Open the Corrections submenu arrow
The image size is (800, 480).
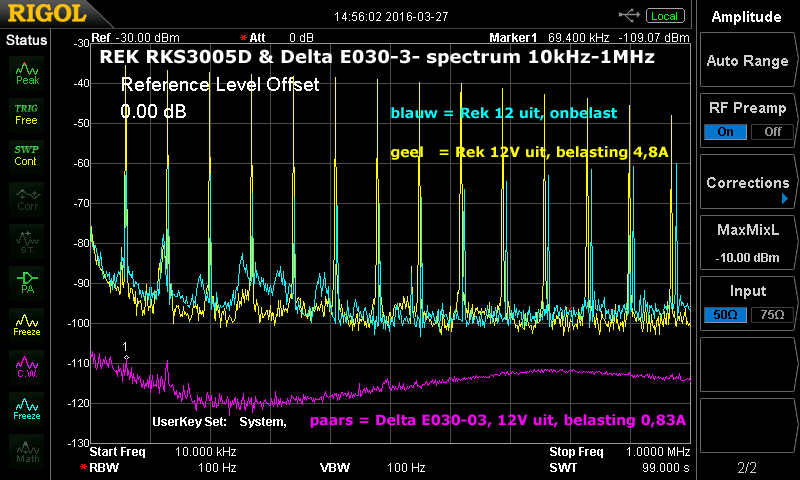(785, 199)
